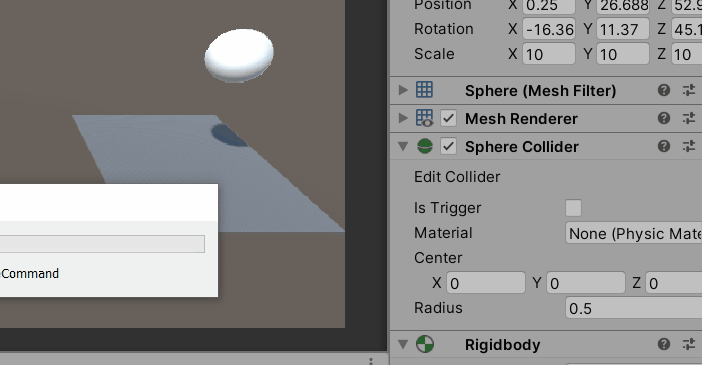The width and height of the screenshot is (702, 365).
Task: Click the Rigidbody component icon
Action: pyautogui.click(x=425, y=344)
